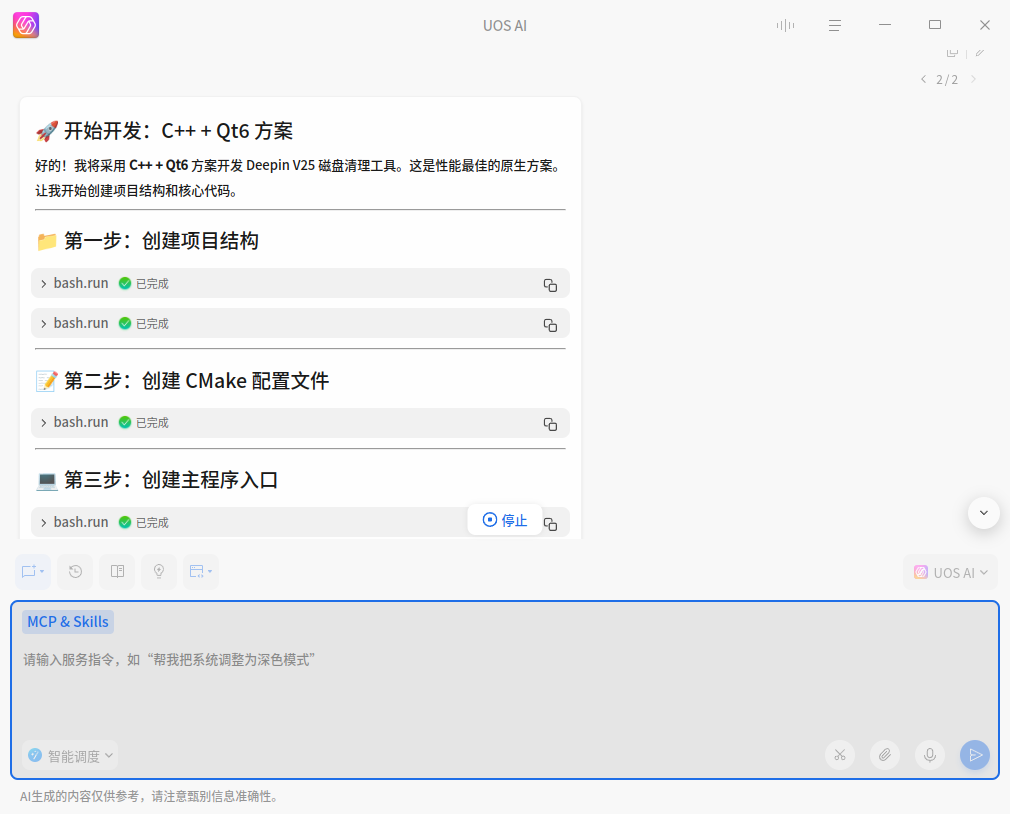Screen dimensions: 1010x814
Task: Open a new chat conversation
Action: 32,571
